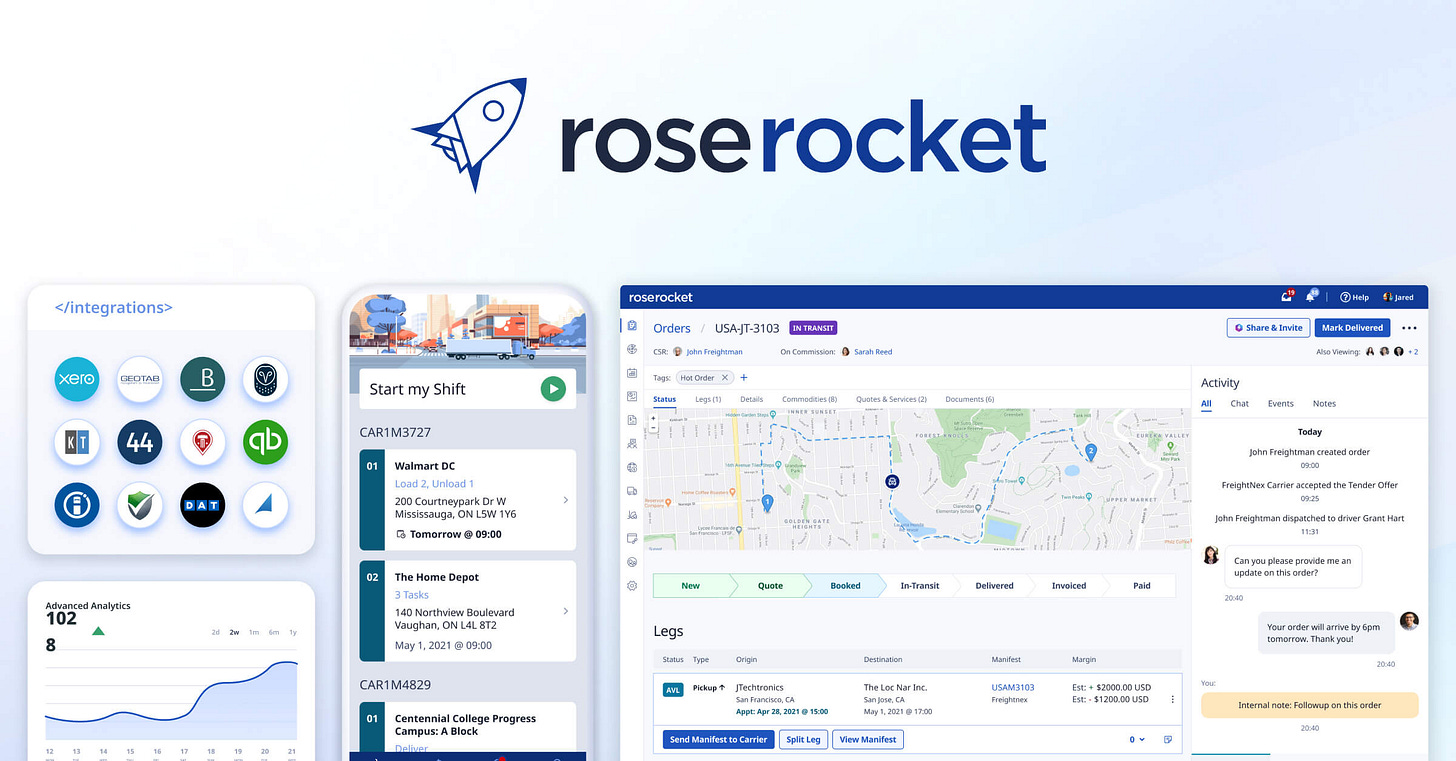This screenshot has width=1456, height=761.
Task: Open the John Freightman CSR link
Action: [714, 352]
